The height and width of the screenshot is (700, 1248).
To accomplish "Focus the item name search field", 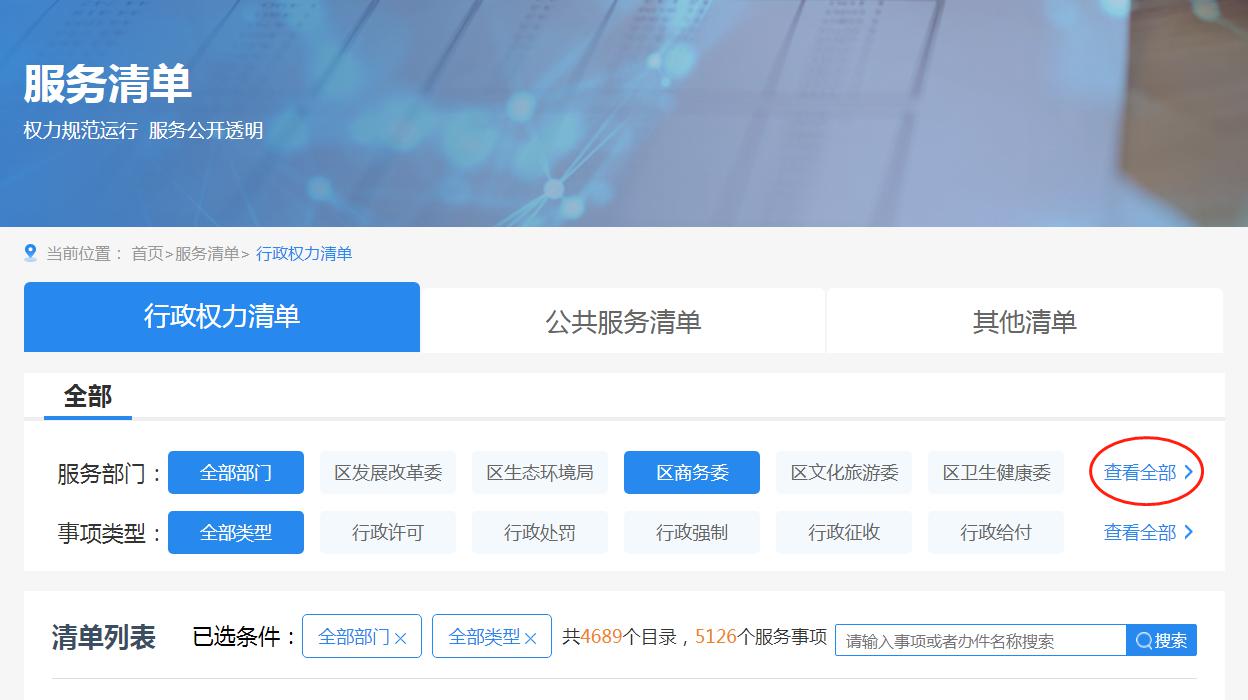I will click(980, 640).
